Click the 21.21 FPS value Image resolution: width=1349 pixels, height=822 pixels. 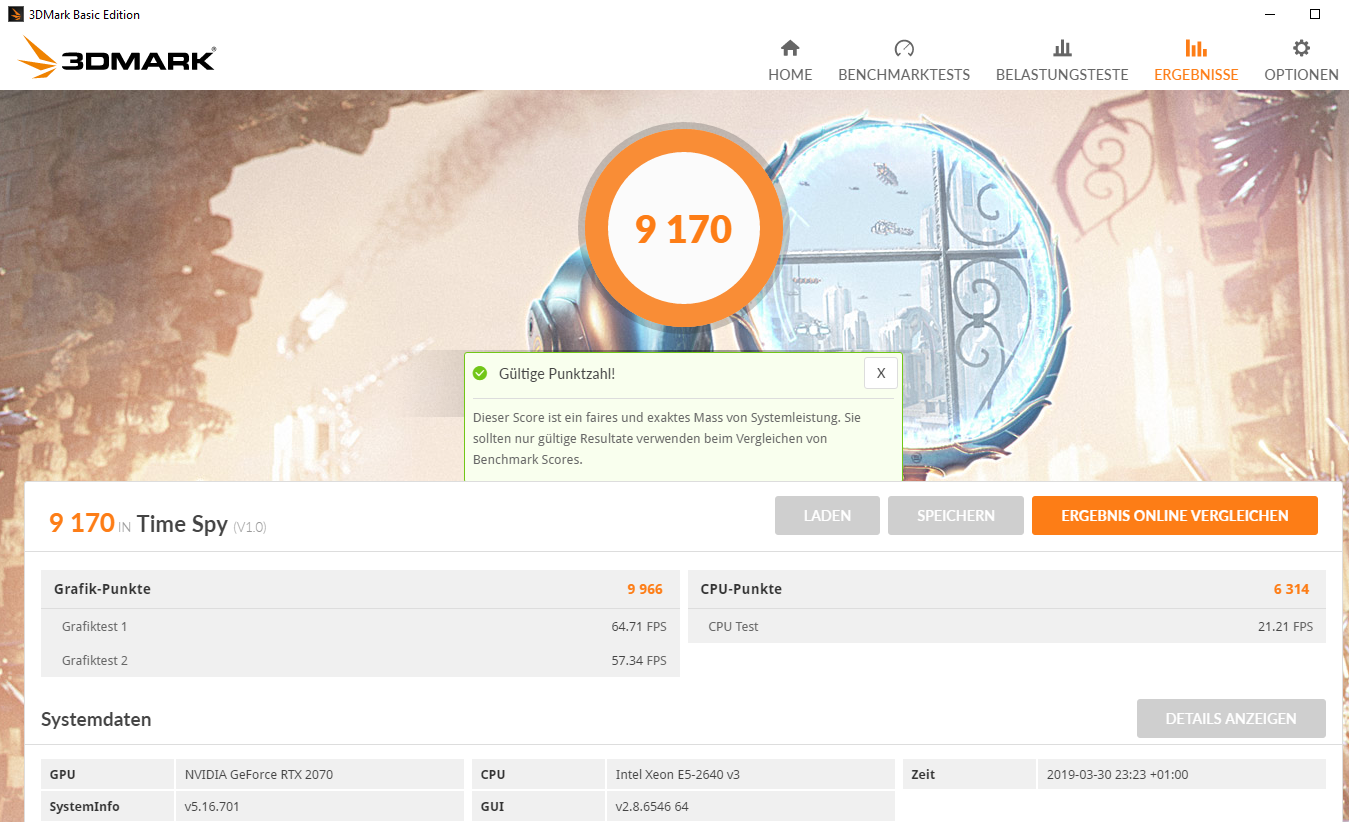pos(1286,627)
